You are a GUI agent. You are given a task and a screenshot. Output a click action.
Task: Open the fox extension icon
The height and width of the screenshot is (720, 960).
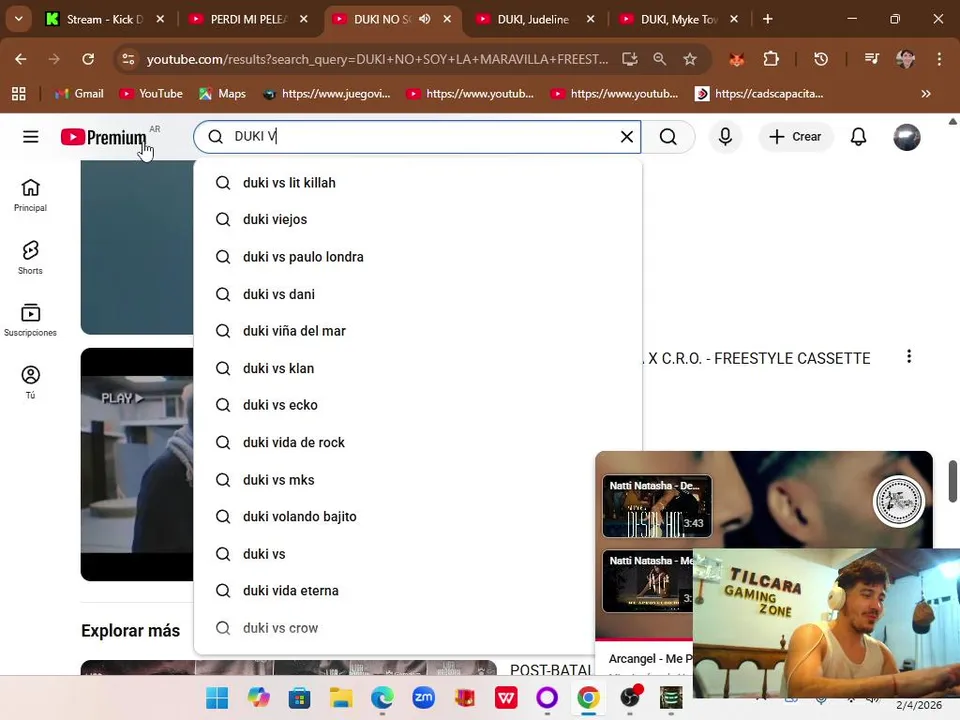pyautogui.click(x=737, y=59)
